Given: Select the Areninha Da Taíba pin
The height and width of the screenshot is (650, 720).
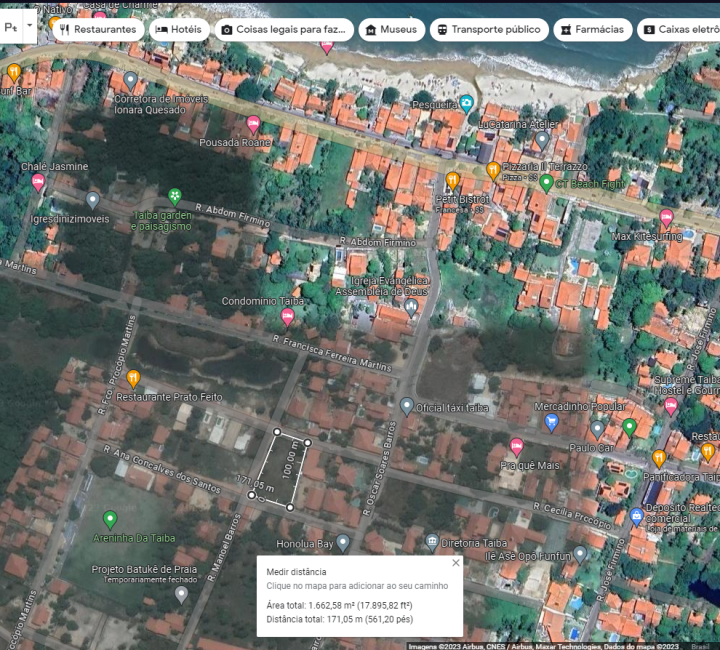Looking at the screenshot, I should point(110,520).
